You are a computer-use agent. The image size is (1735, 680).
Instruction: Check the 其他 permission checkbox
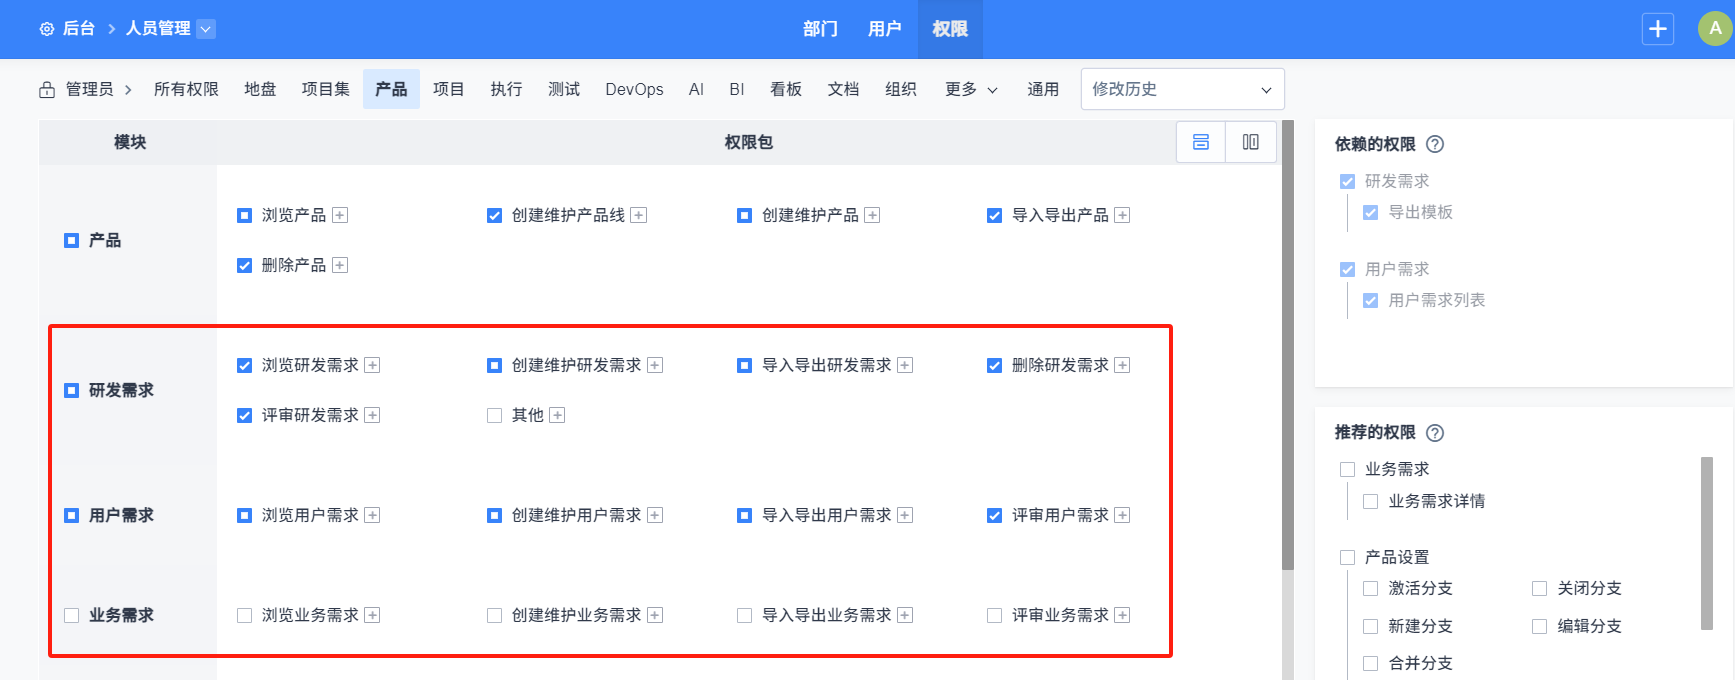tap(494, 415)
